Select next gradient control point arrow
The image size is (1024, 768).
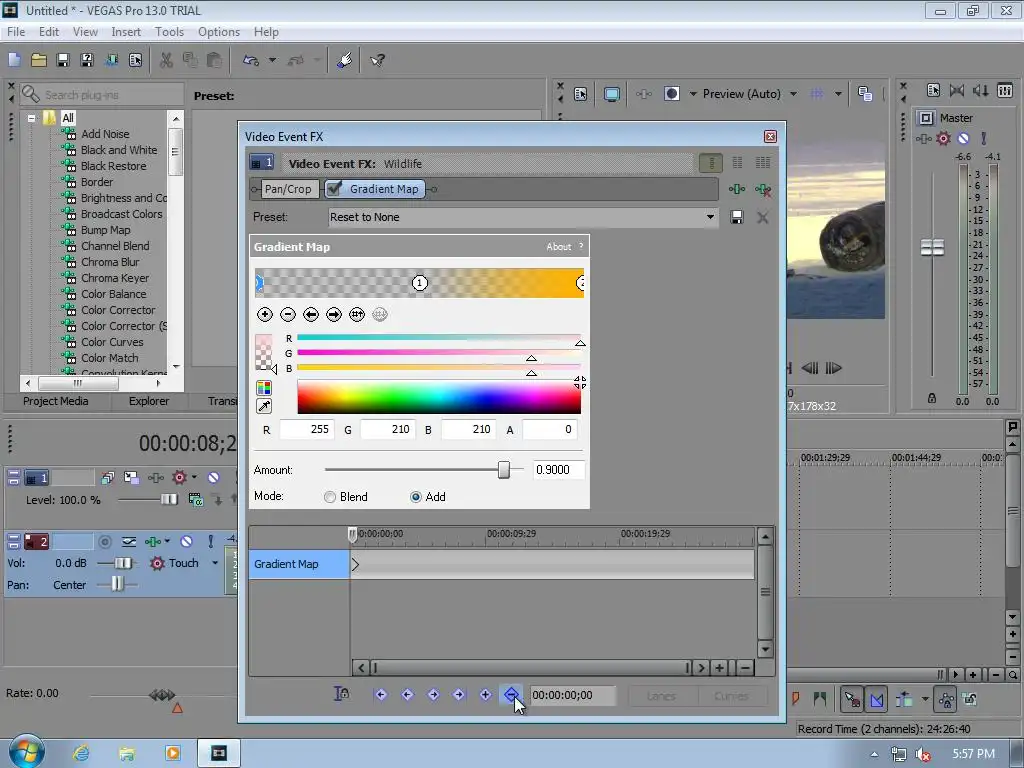coord(334,315)
